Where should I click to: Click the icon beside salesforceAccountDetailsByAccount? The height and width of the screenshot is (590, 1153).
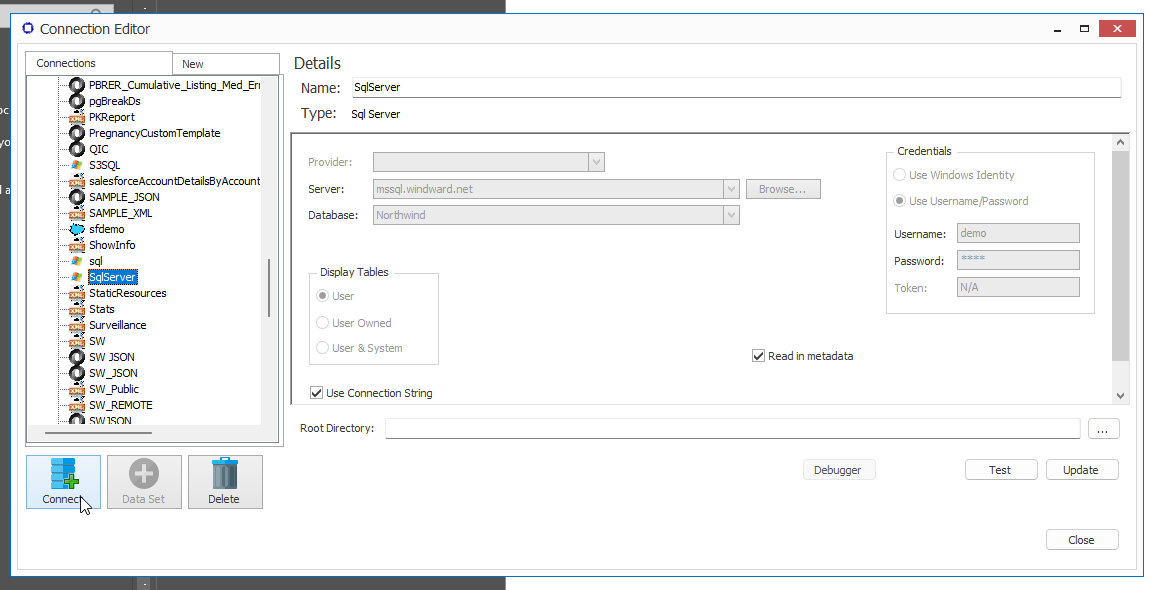coord(77,182)
